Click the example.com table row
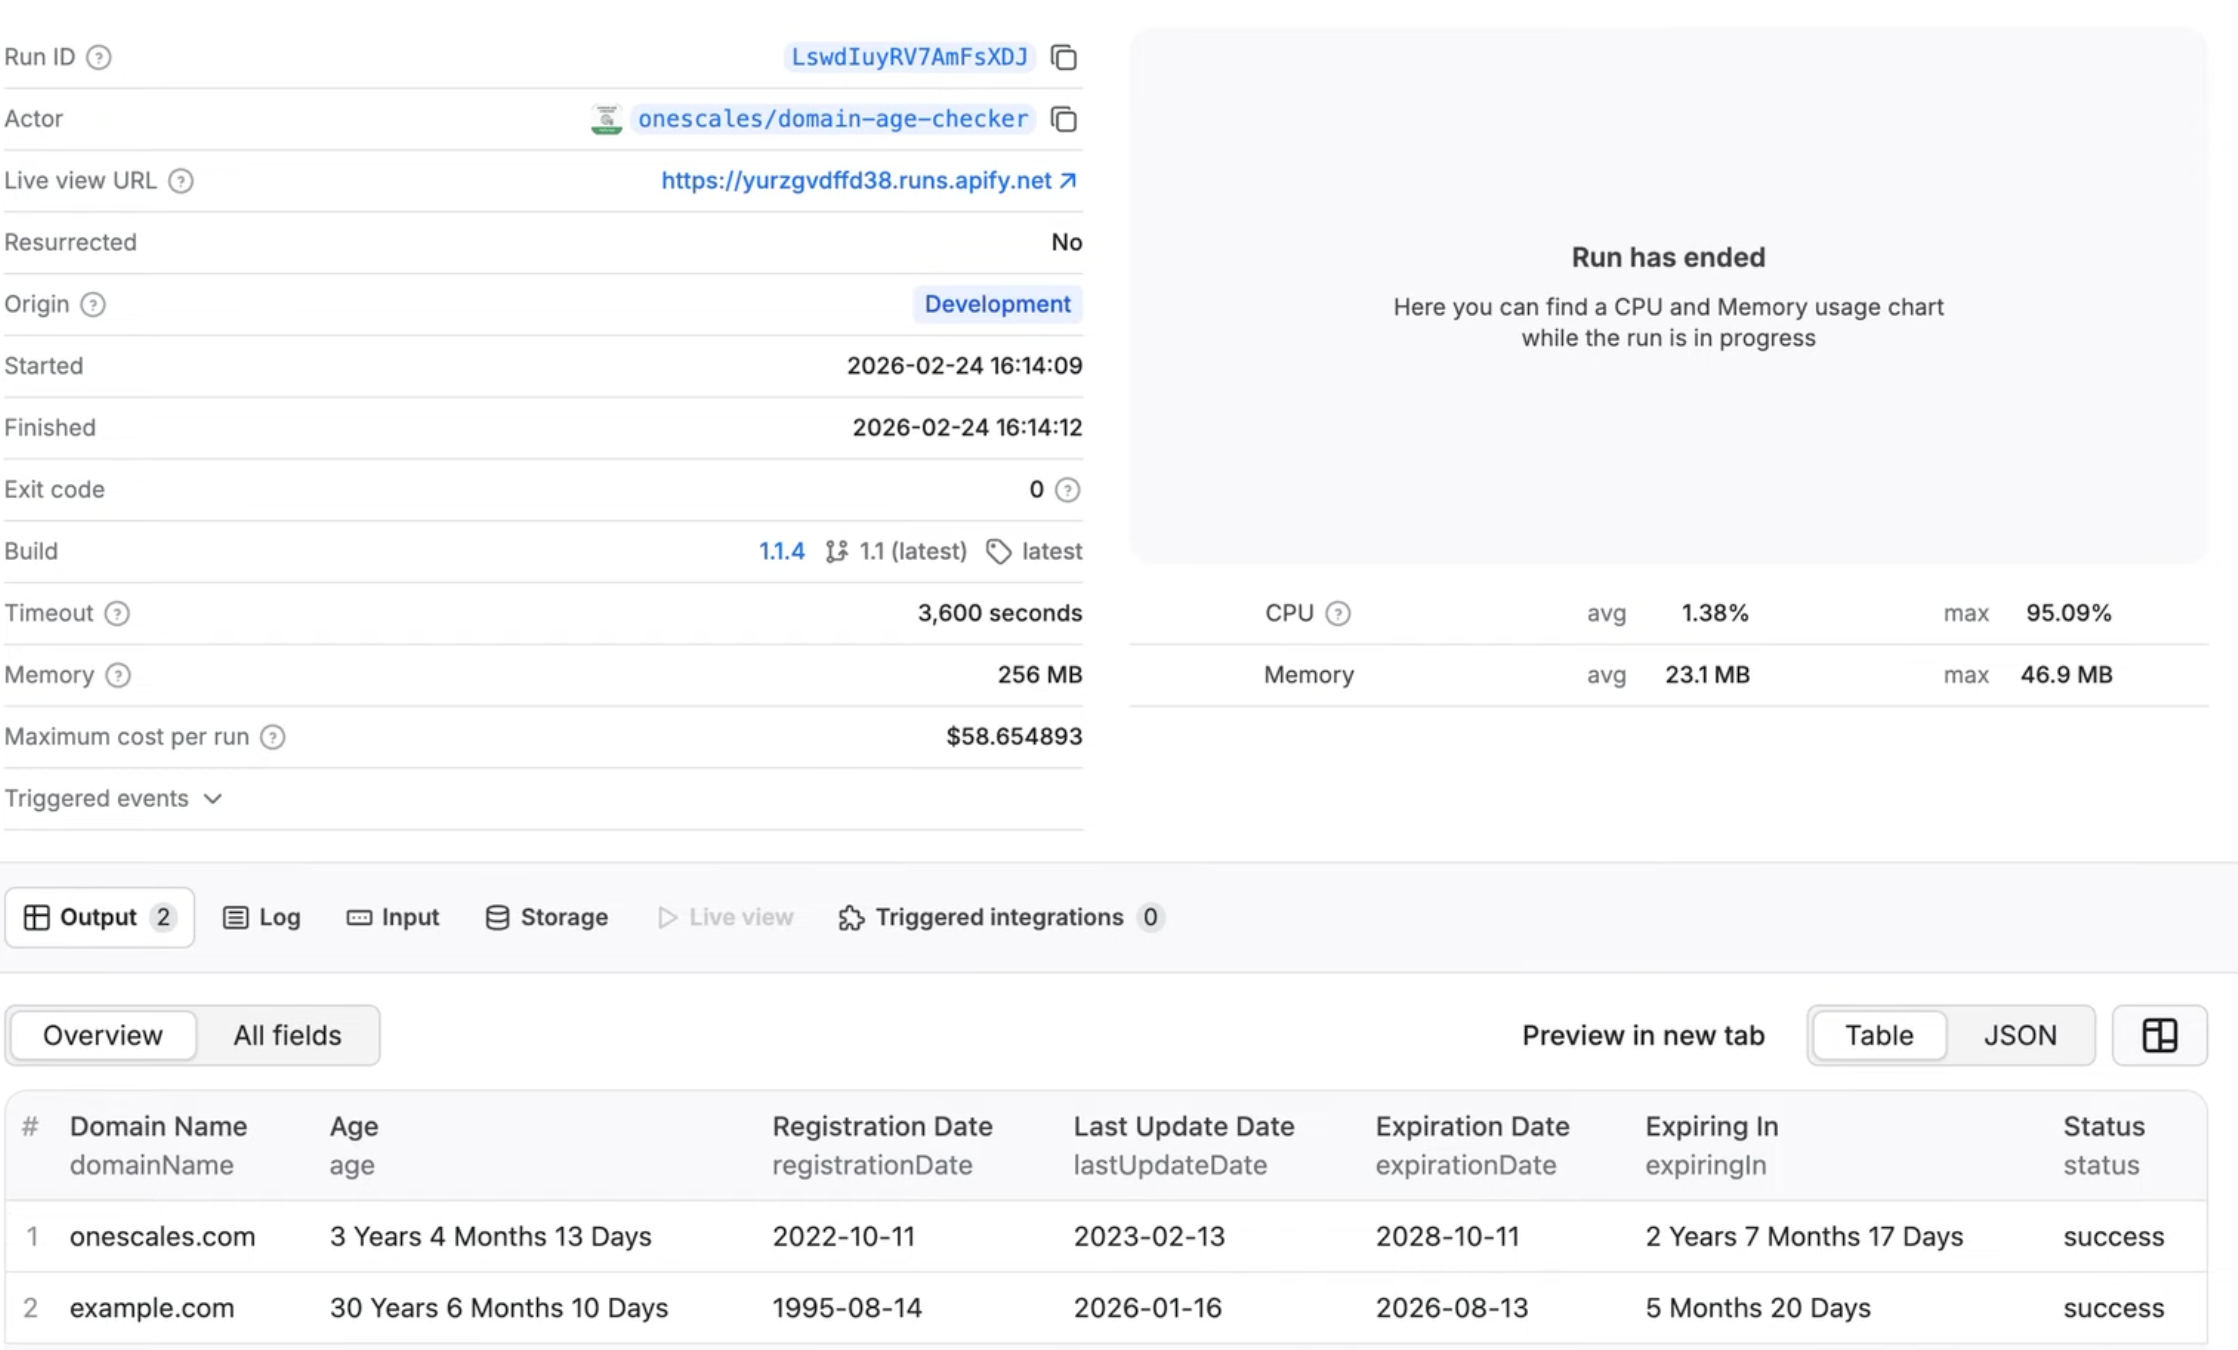2238x1350 pixels. [152, 1308]
